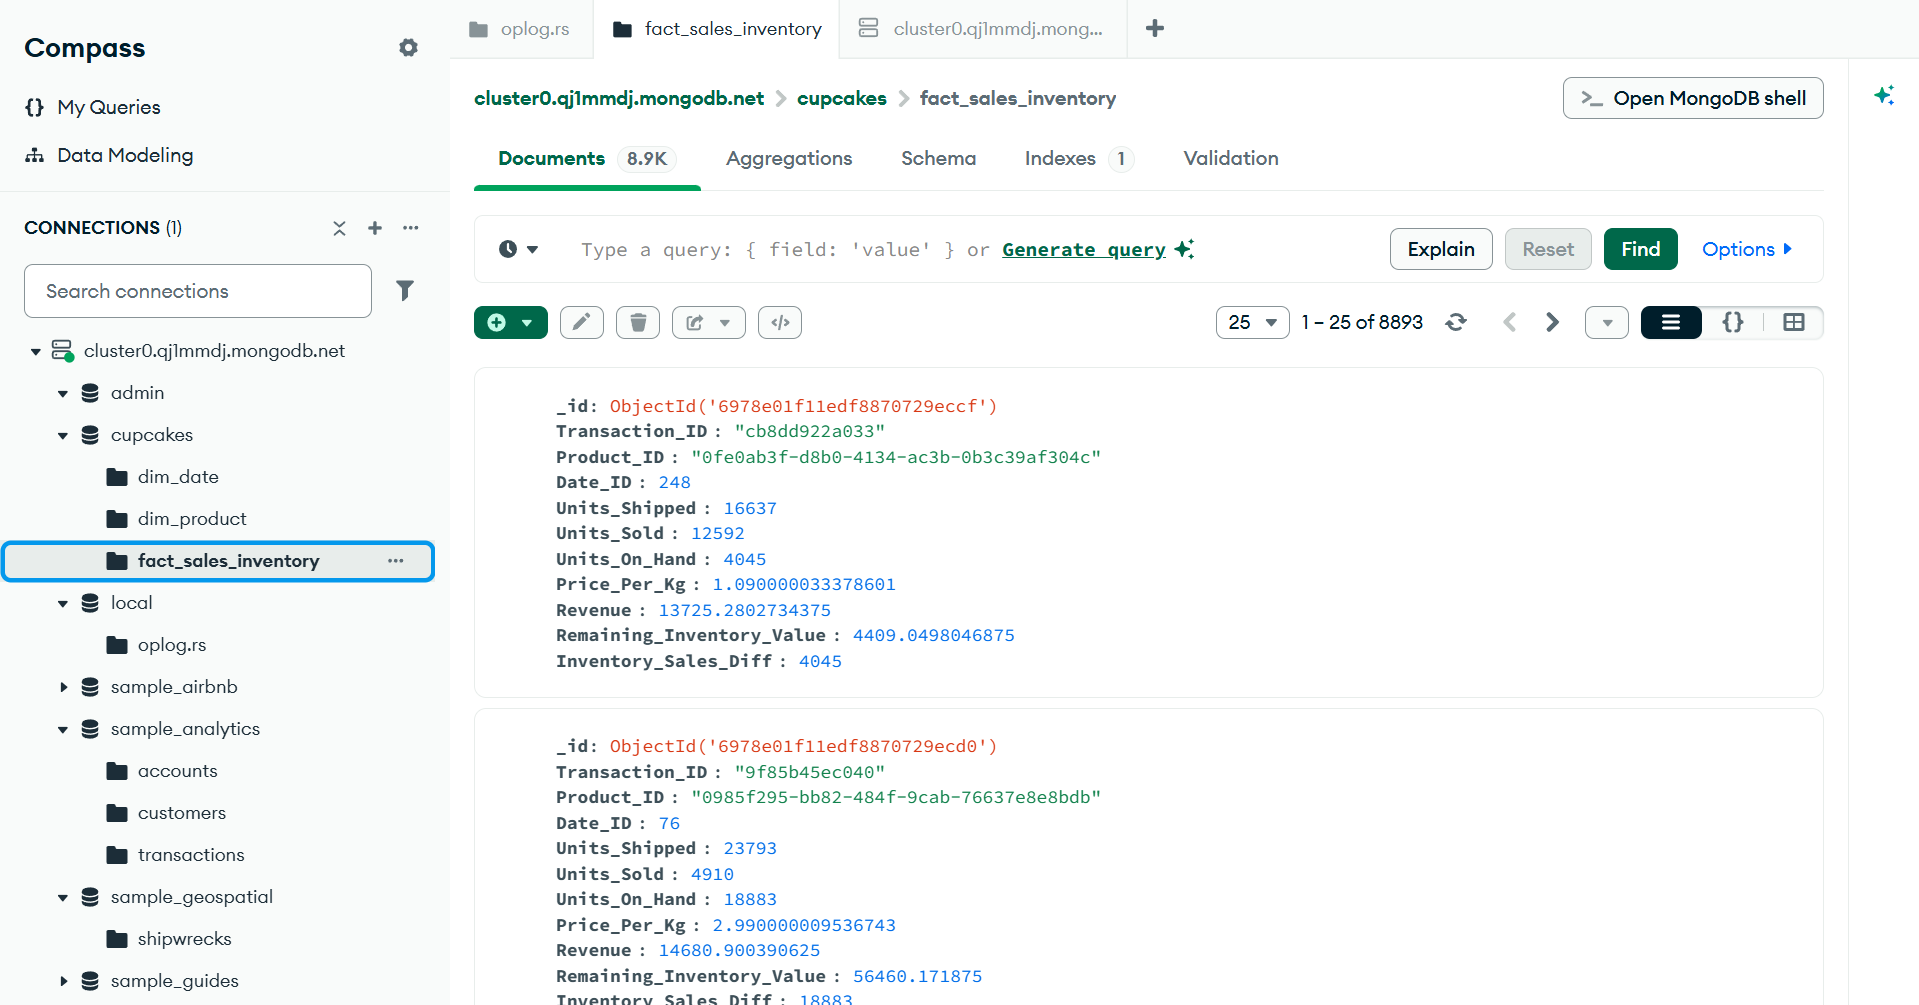The image size is (1919, 1005).
Task: Switch to List view
Action: point(1671,322)
